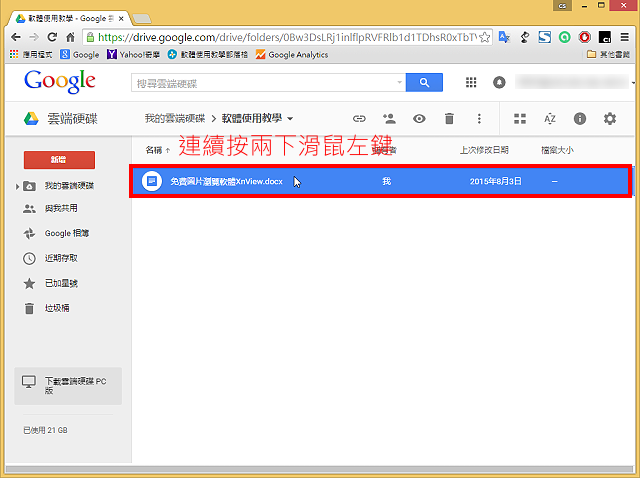Open 與我共用 in sidebar
Image resolution: width=642 pixels, height=481 pixels.
point(61,209)
